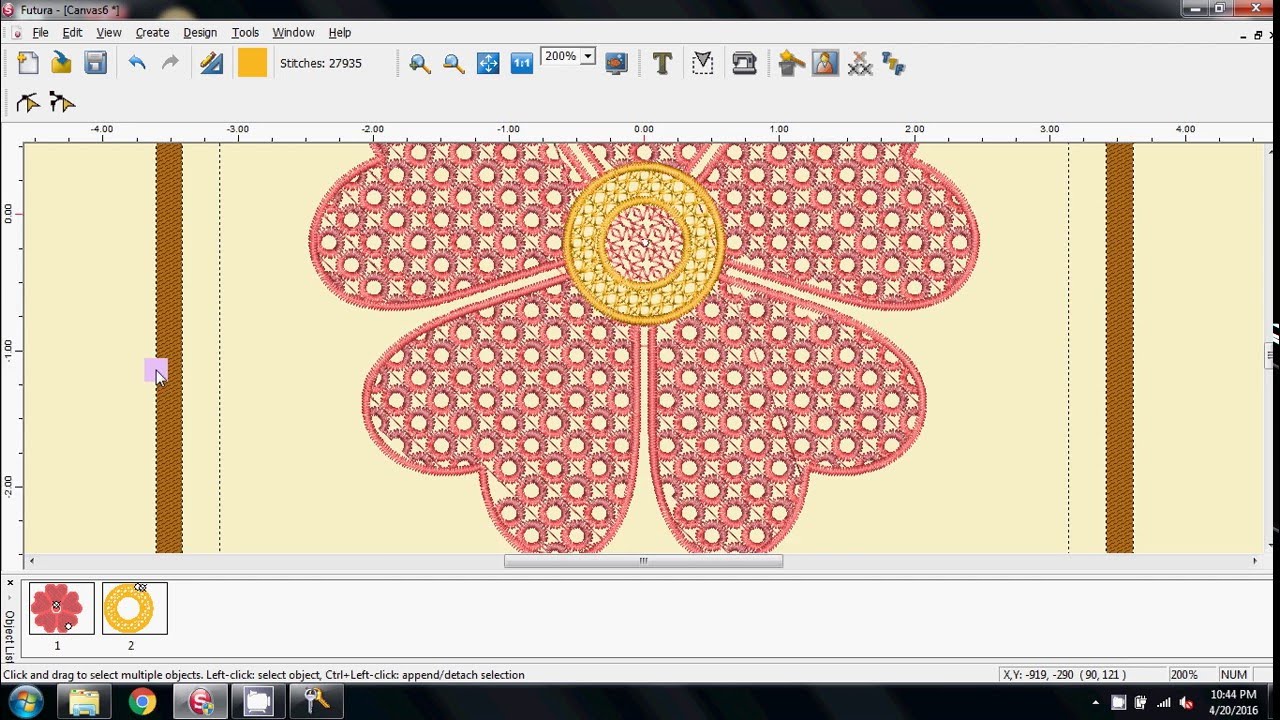Open the Tools menu
1280x720 pixels.
245,33
